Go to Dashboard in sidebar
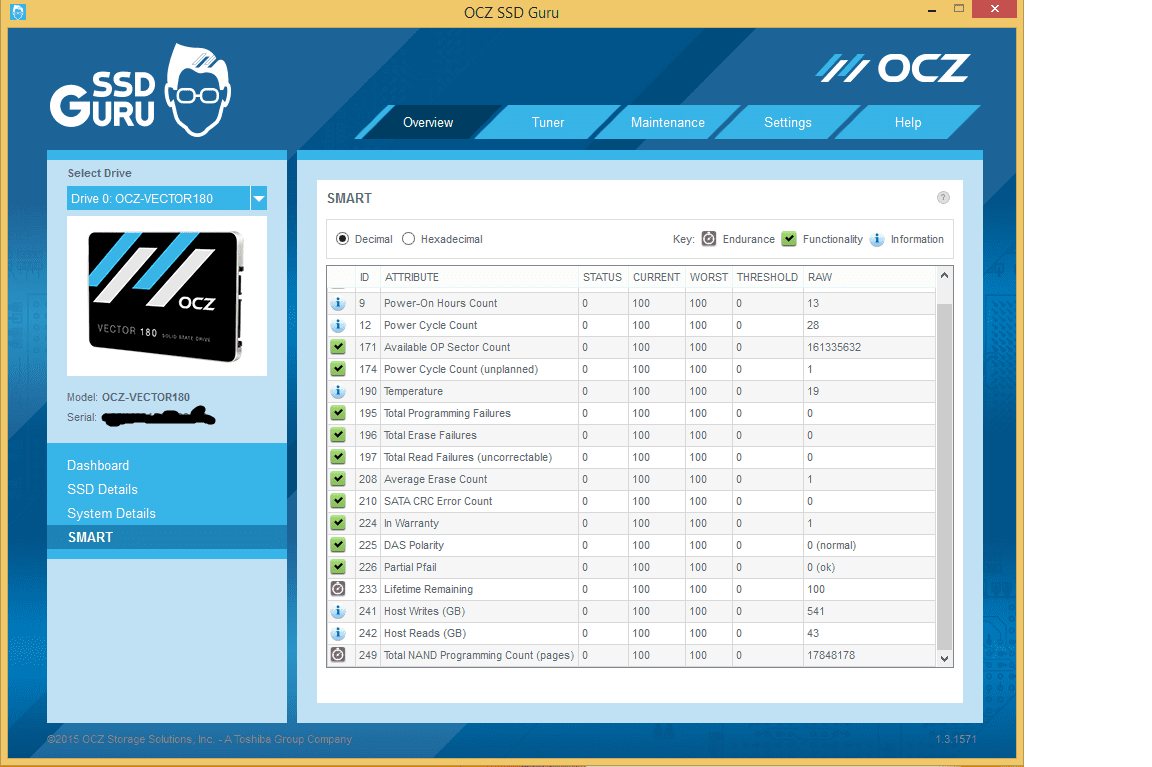The width and height of the screenshot is (1152, 767). [98, 465]
